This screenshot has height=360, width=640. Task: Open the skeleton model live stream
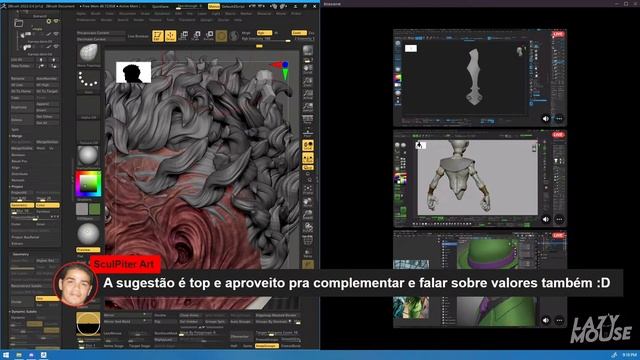click(x=480, y=178)
